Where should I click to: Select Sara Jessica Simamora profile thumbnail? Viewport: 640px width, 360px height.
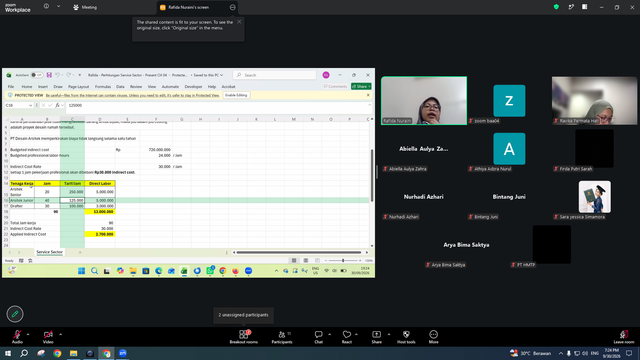click(594, 197)
